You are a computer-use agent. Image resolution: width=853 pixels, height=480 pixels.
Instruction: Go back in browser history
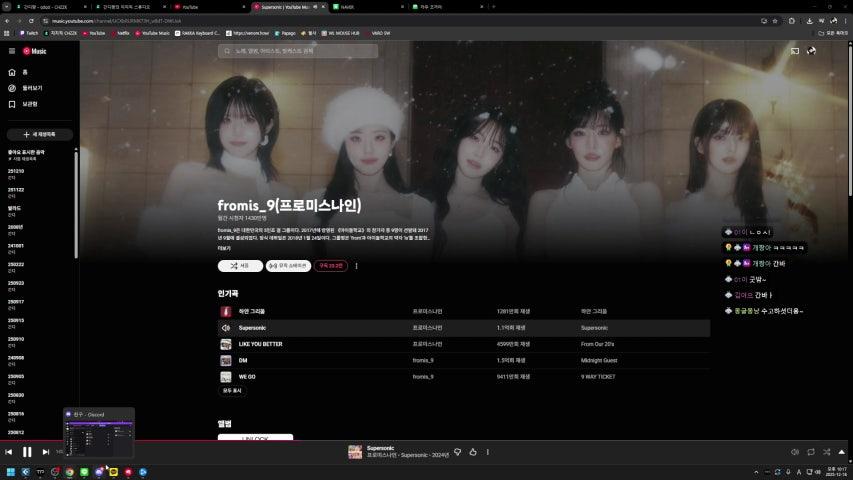pyautogui.click(x=7, y=21)
